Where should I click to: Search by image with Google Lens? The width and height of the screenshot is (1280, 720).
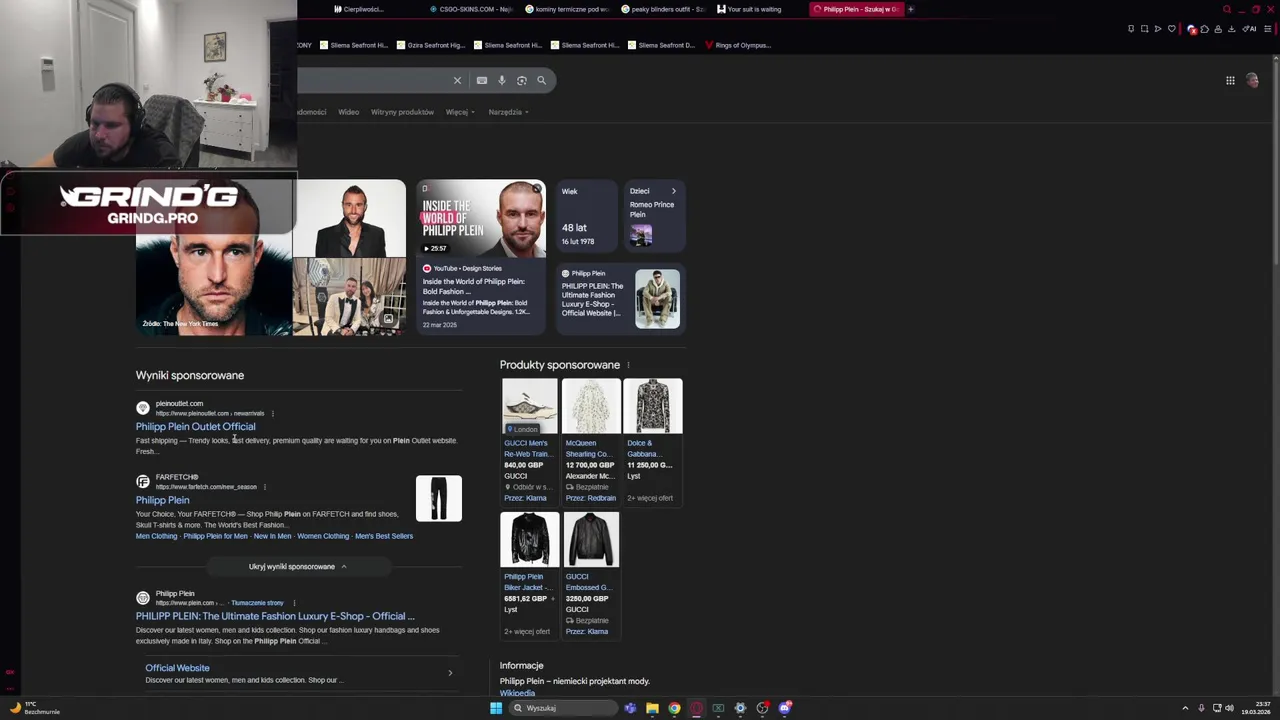pyautogui.click(x=521, y=80)
